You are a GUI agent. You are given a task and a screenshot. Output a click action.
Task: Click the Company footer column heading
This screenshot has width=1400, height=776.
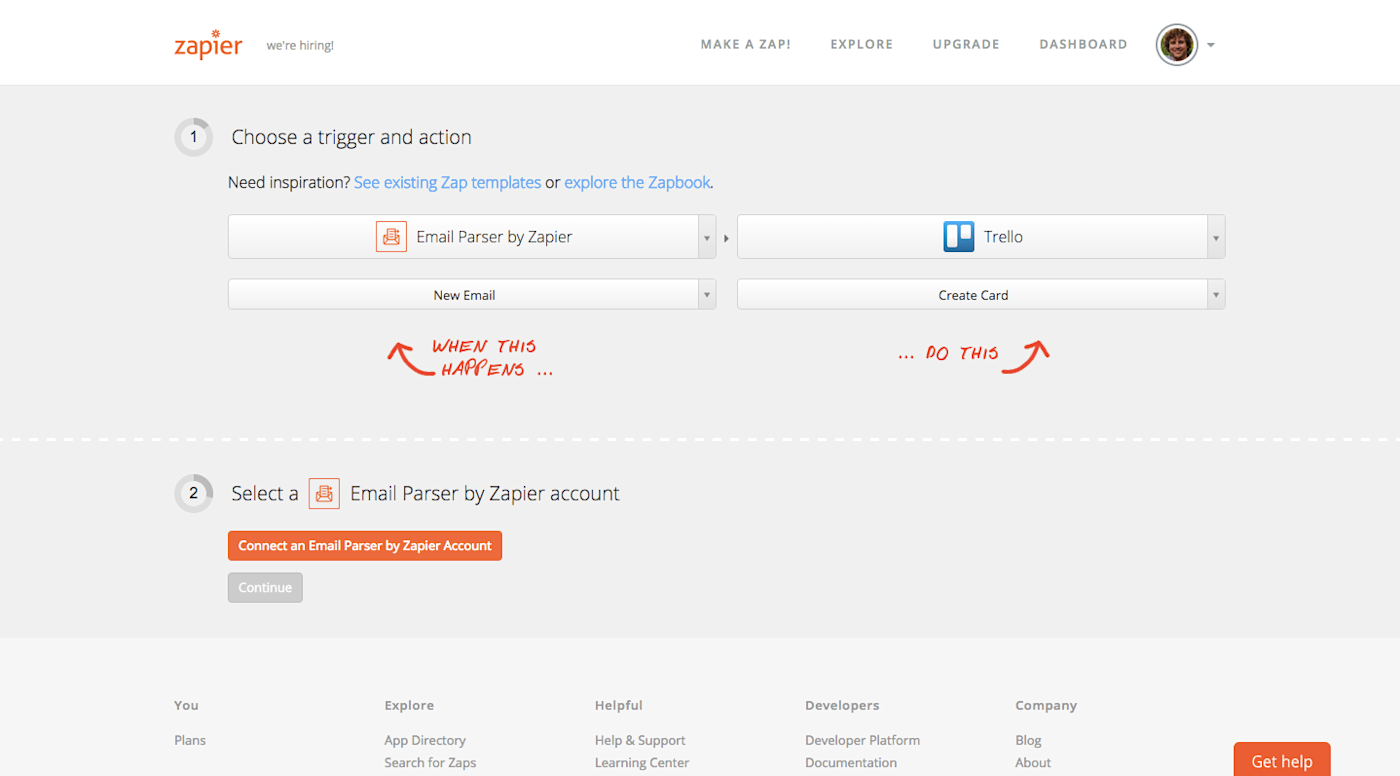coord(1046,705)
